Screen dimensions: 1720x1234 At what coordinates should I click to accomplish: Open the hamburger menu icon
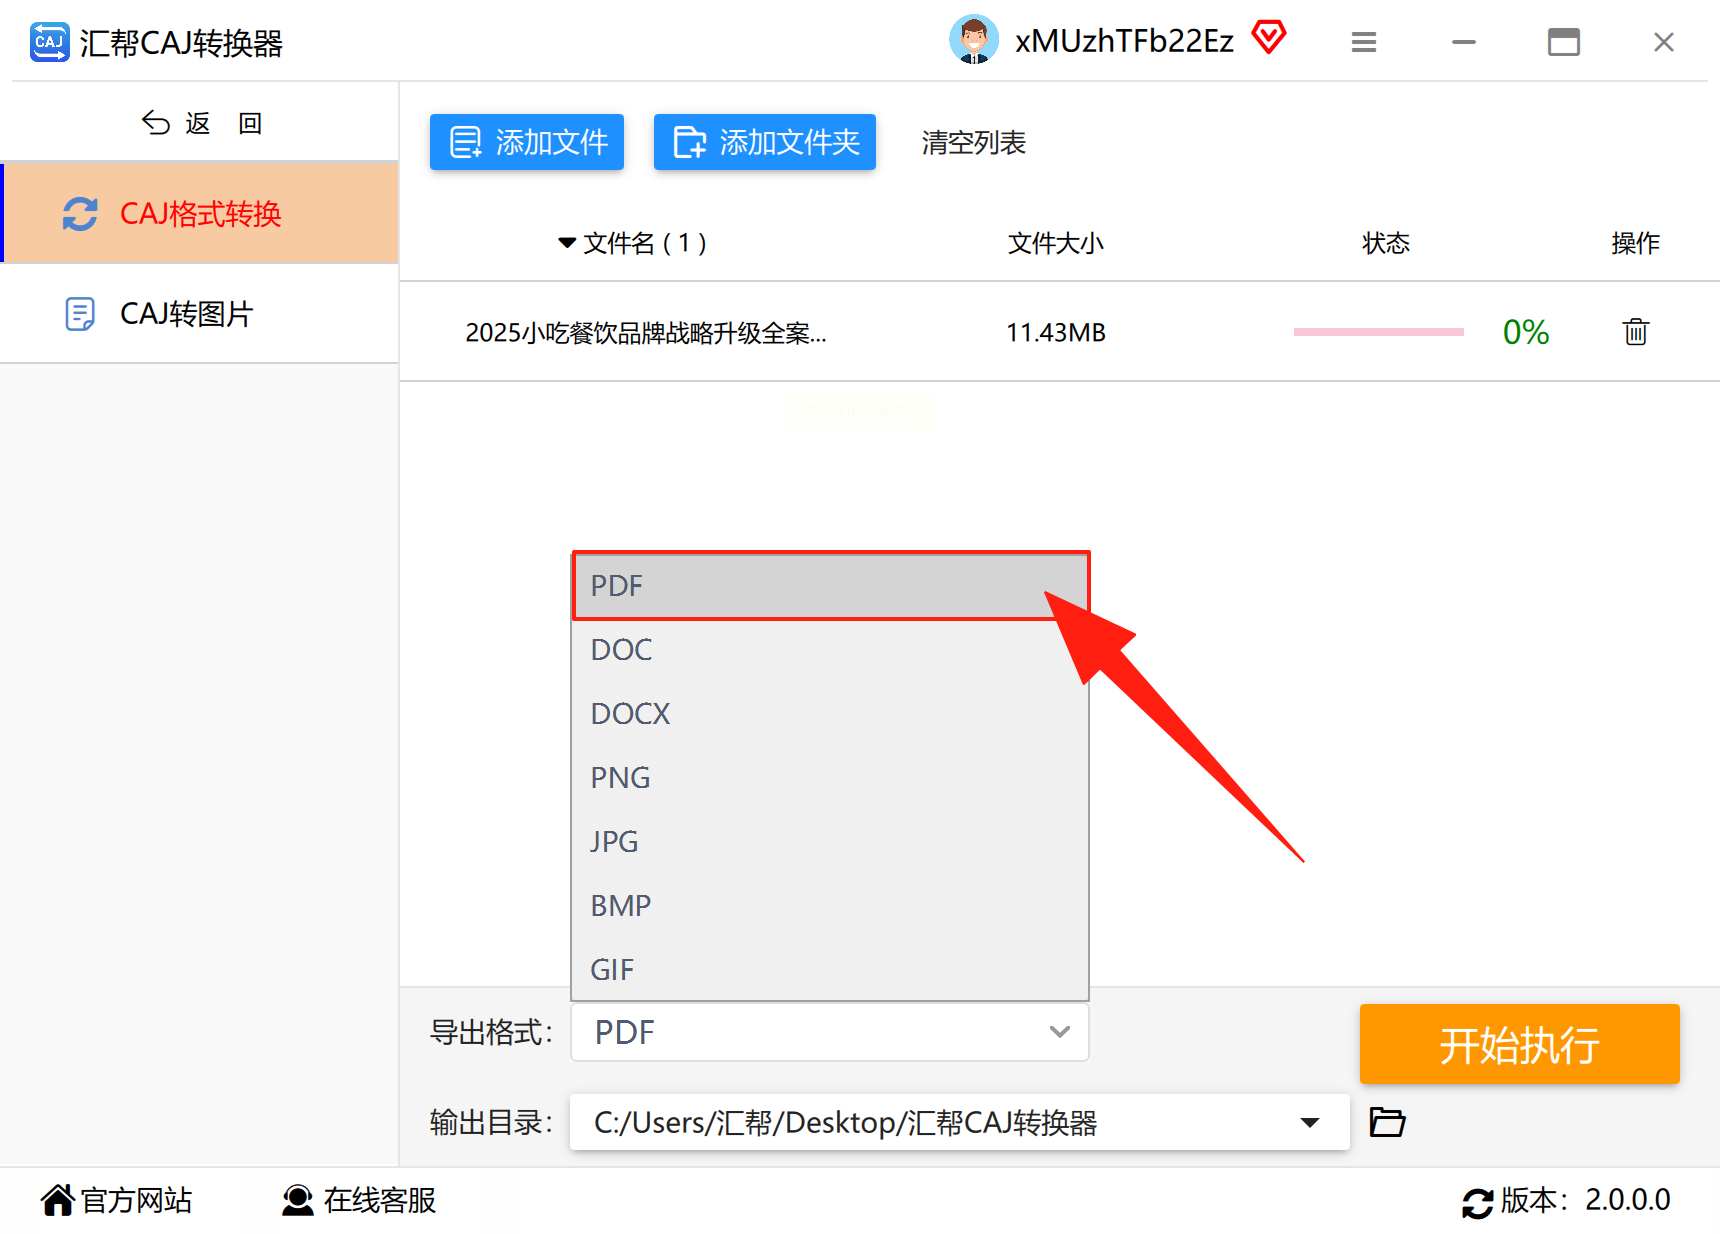pos(1364,42)
